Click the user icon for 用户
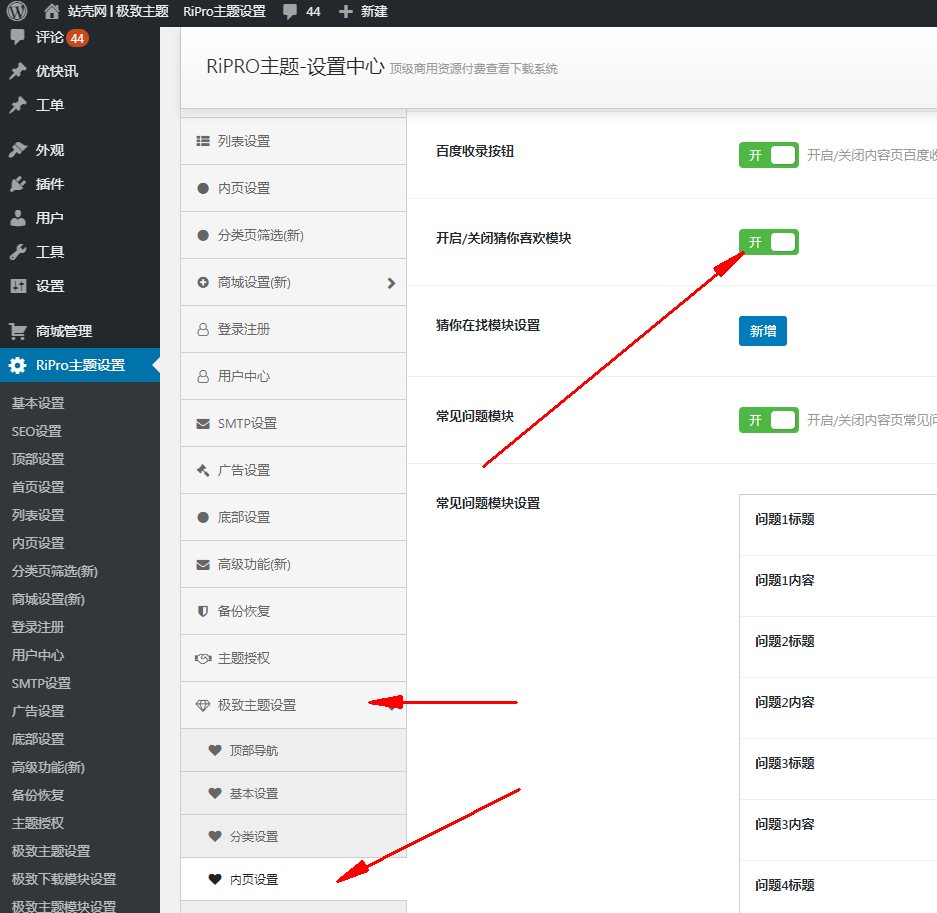This screenshot has height=913, width=937. tap(18, 218)
